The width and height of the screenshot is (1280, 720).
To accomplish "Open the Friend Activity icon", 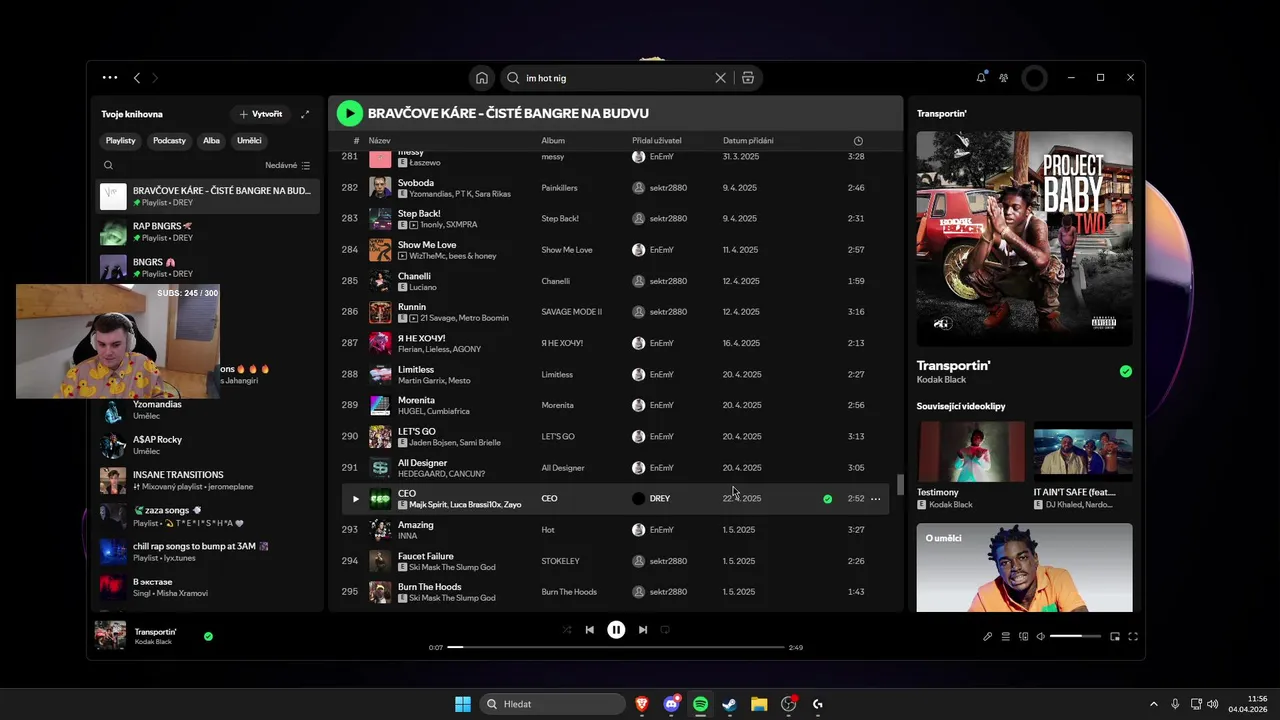I will (1004, 78).
